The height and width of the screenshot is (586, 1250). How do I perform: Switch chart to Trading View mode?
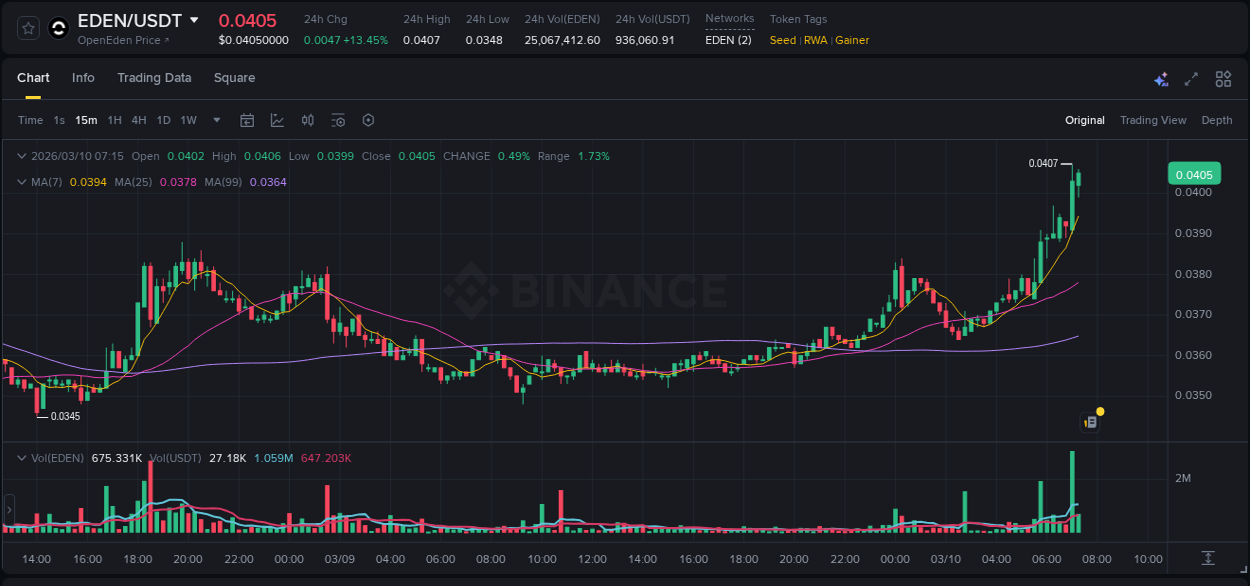point(1153,120)
